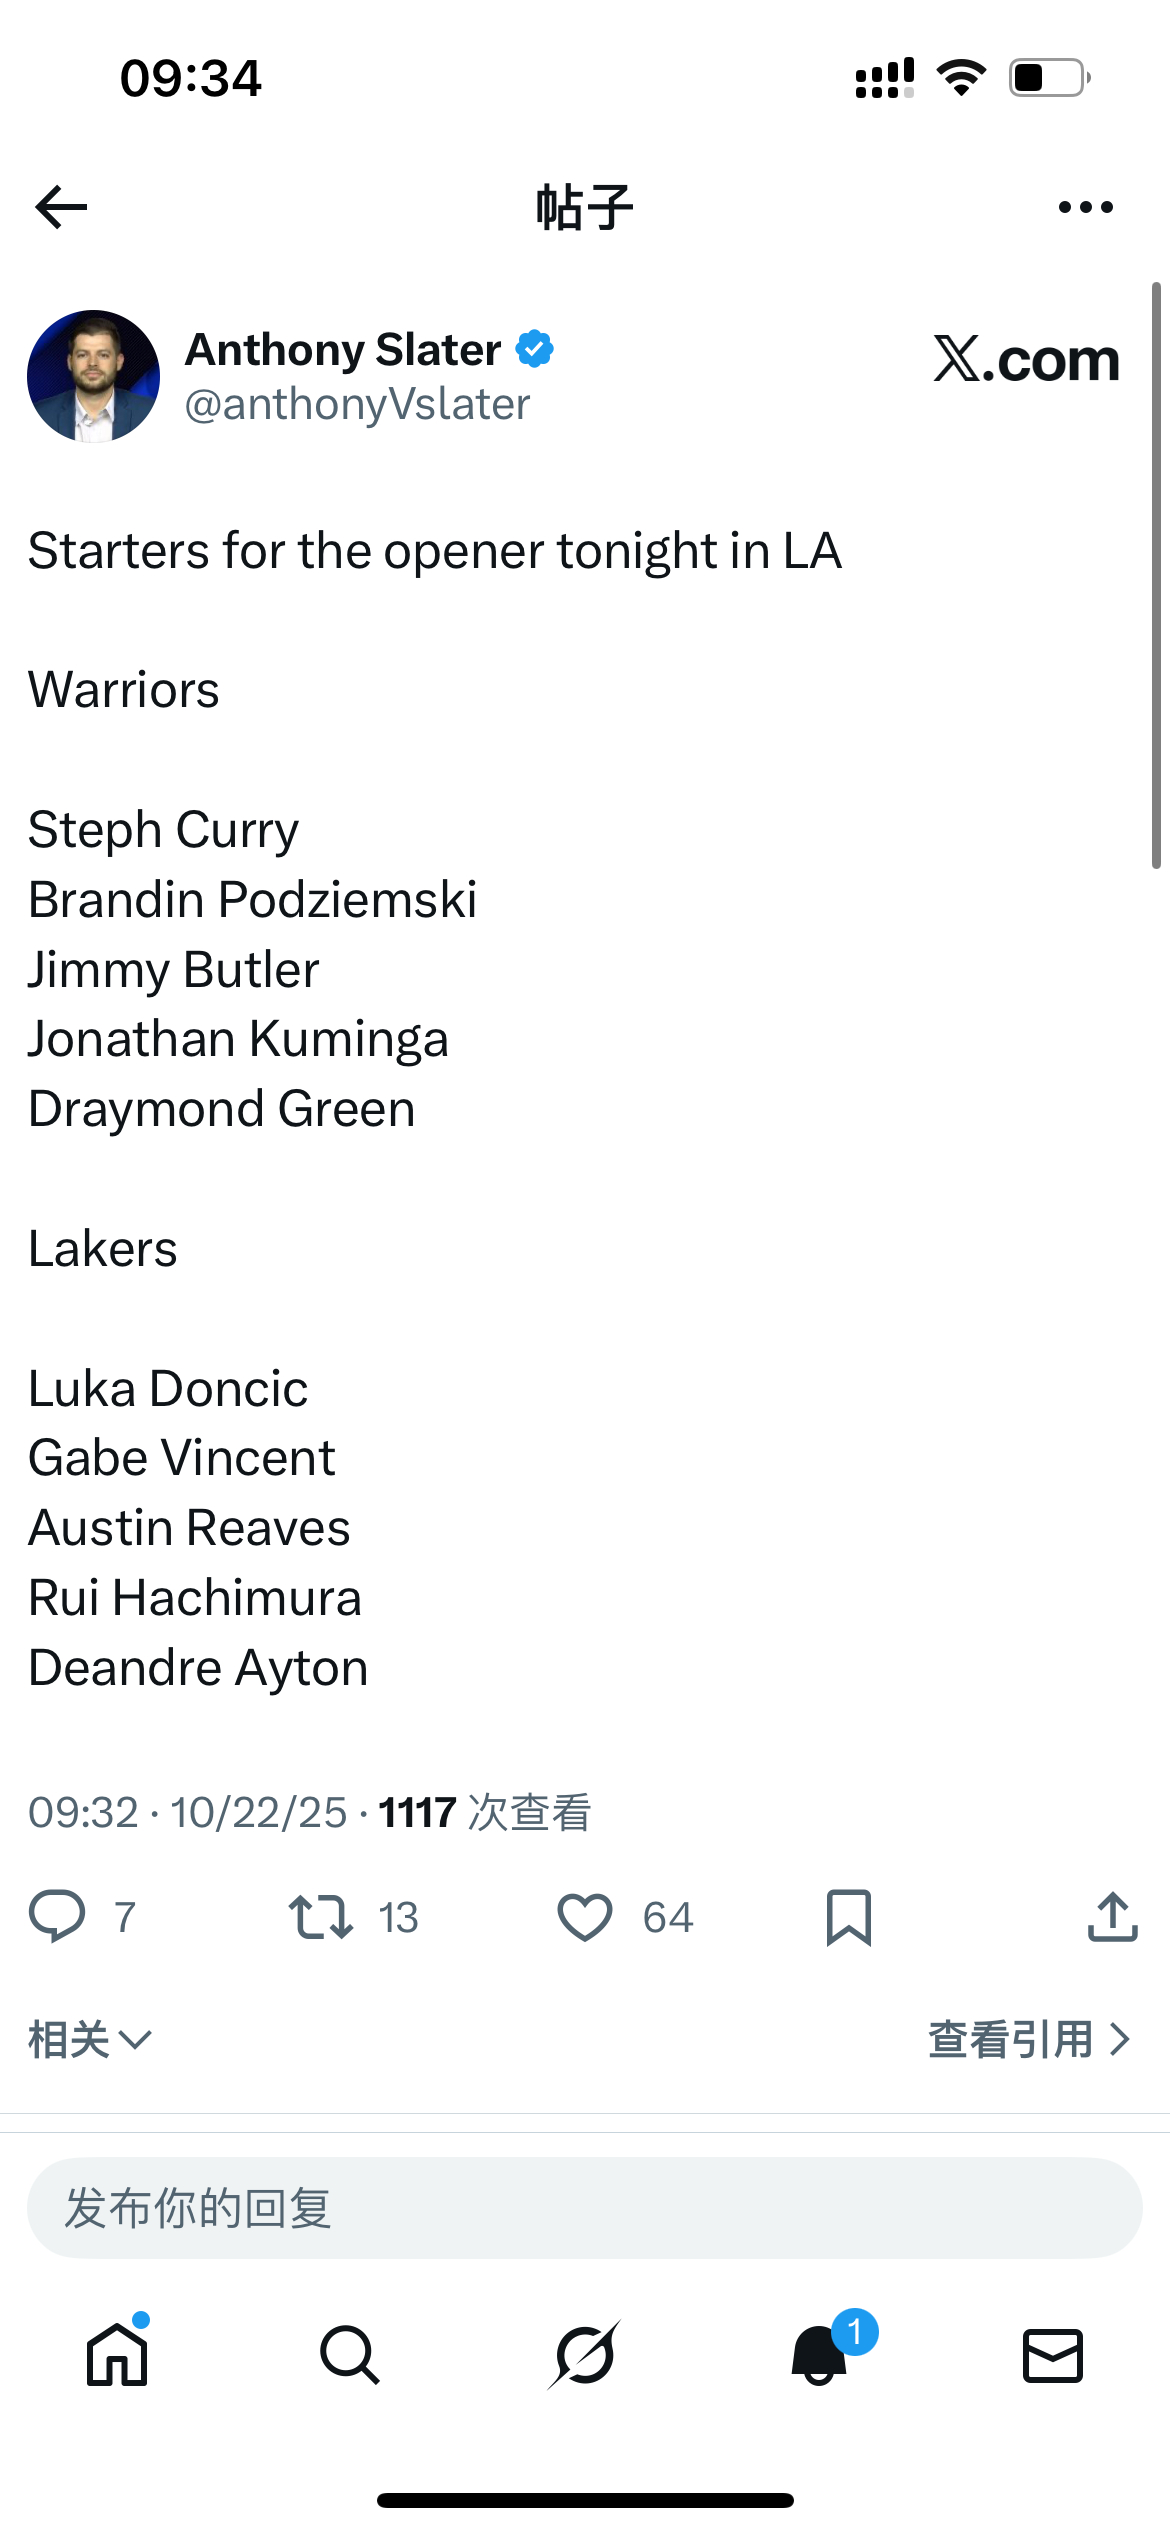1170x2532 pixels.
Task: Tap the 发布你的回复 reply field
Action: coord(584,2207)
